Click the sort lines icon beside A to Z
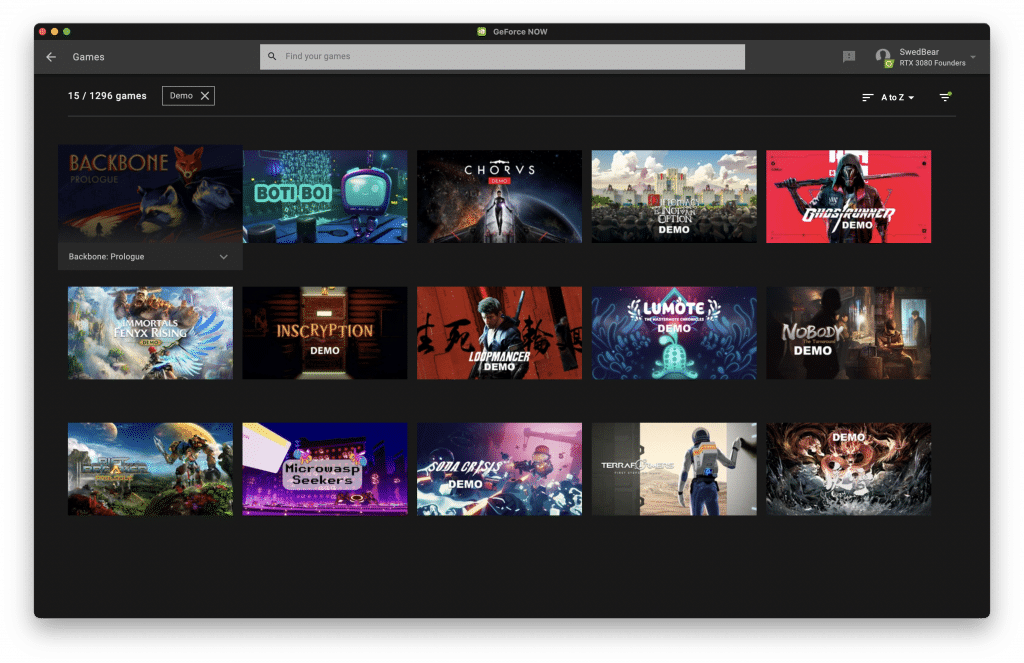Screen dimensions: 1024x663 click(x=867, y=97)
